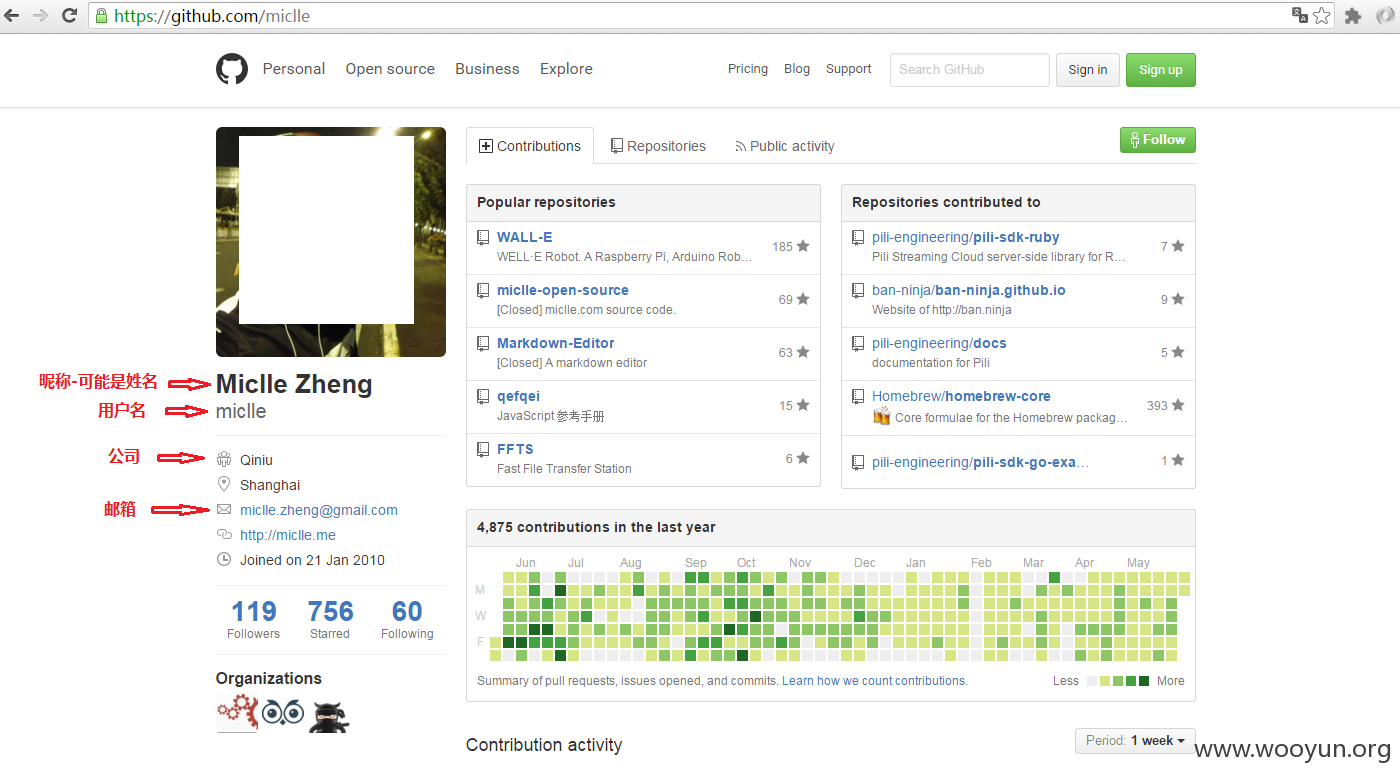Bookmark page with star icon

pyautogui.click(x=1322, y=16)
